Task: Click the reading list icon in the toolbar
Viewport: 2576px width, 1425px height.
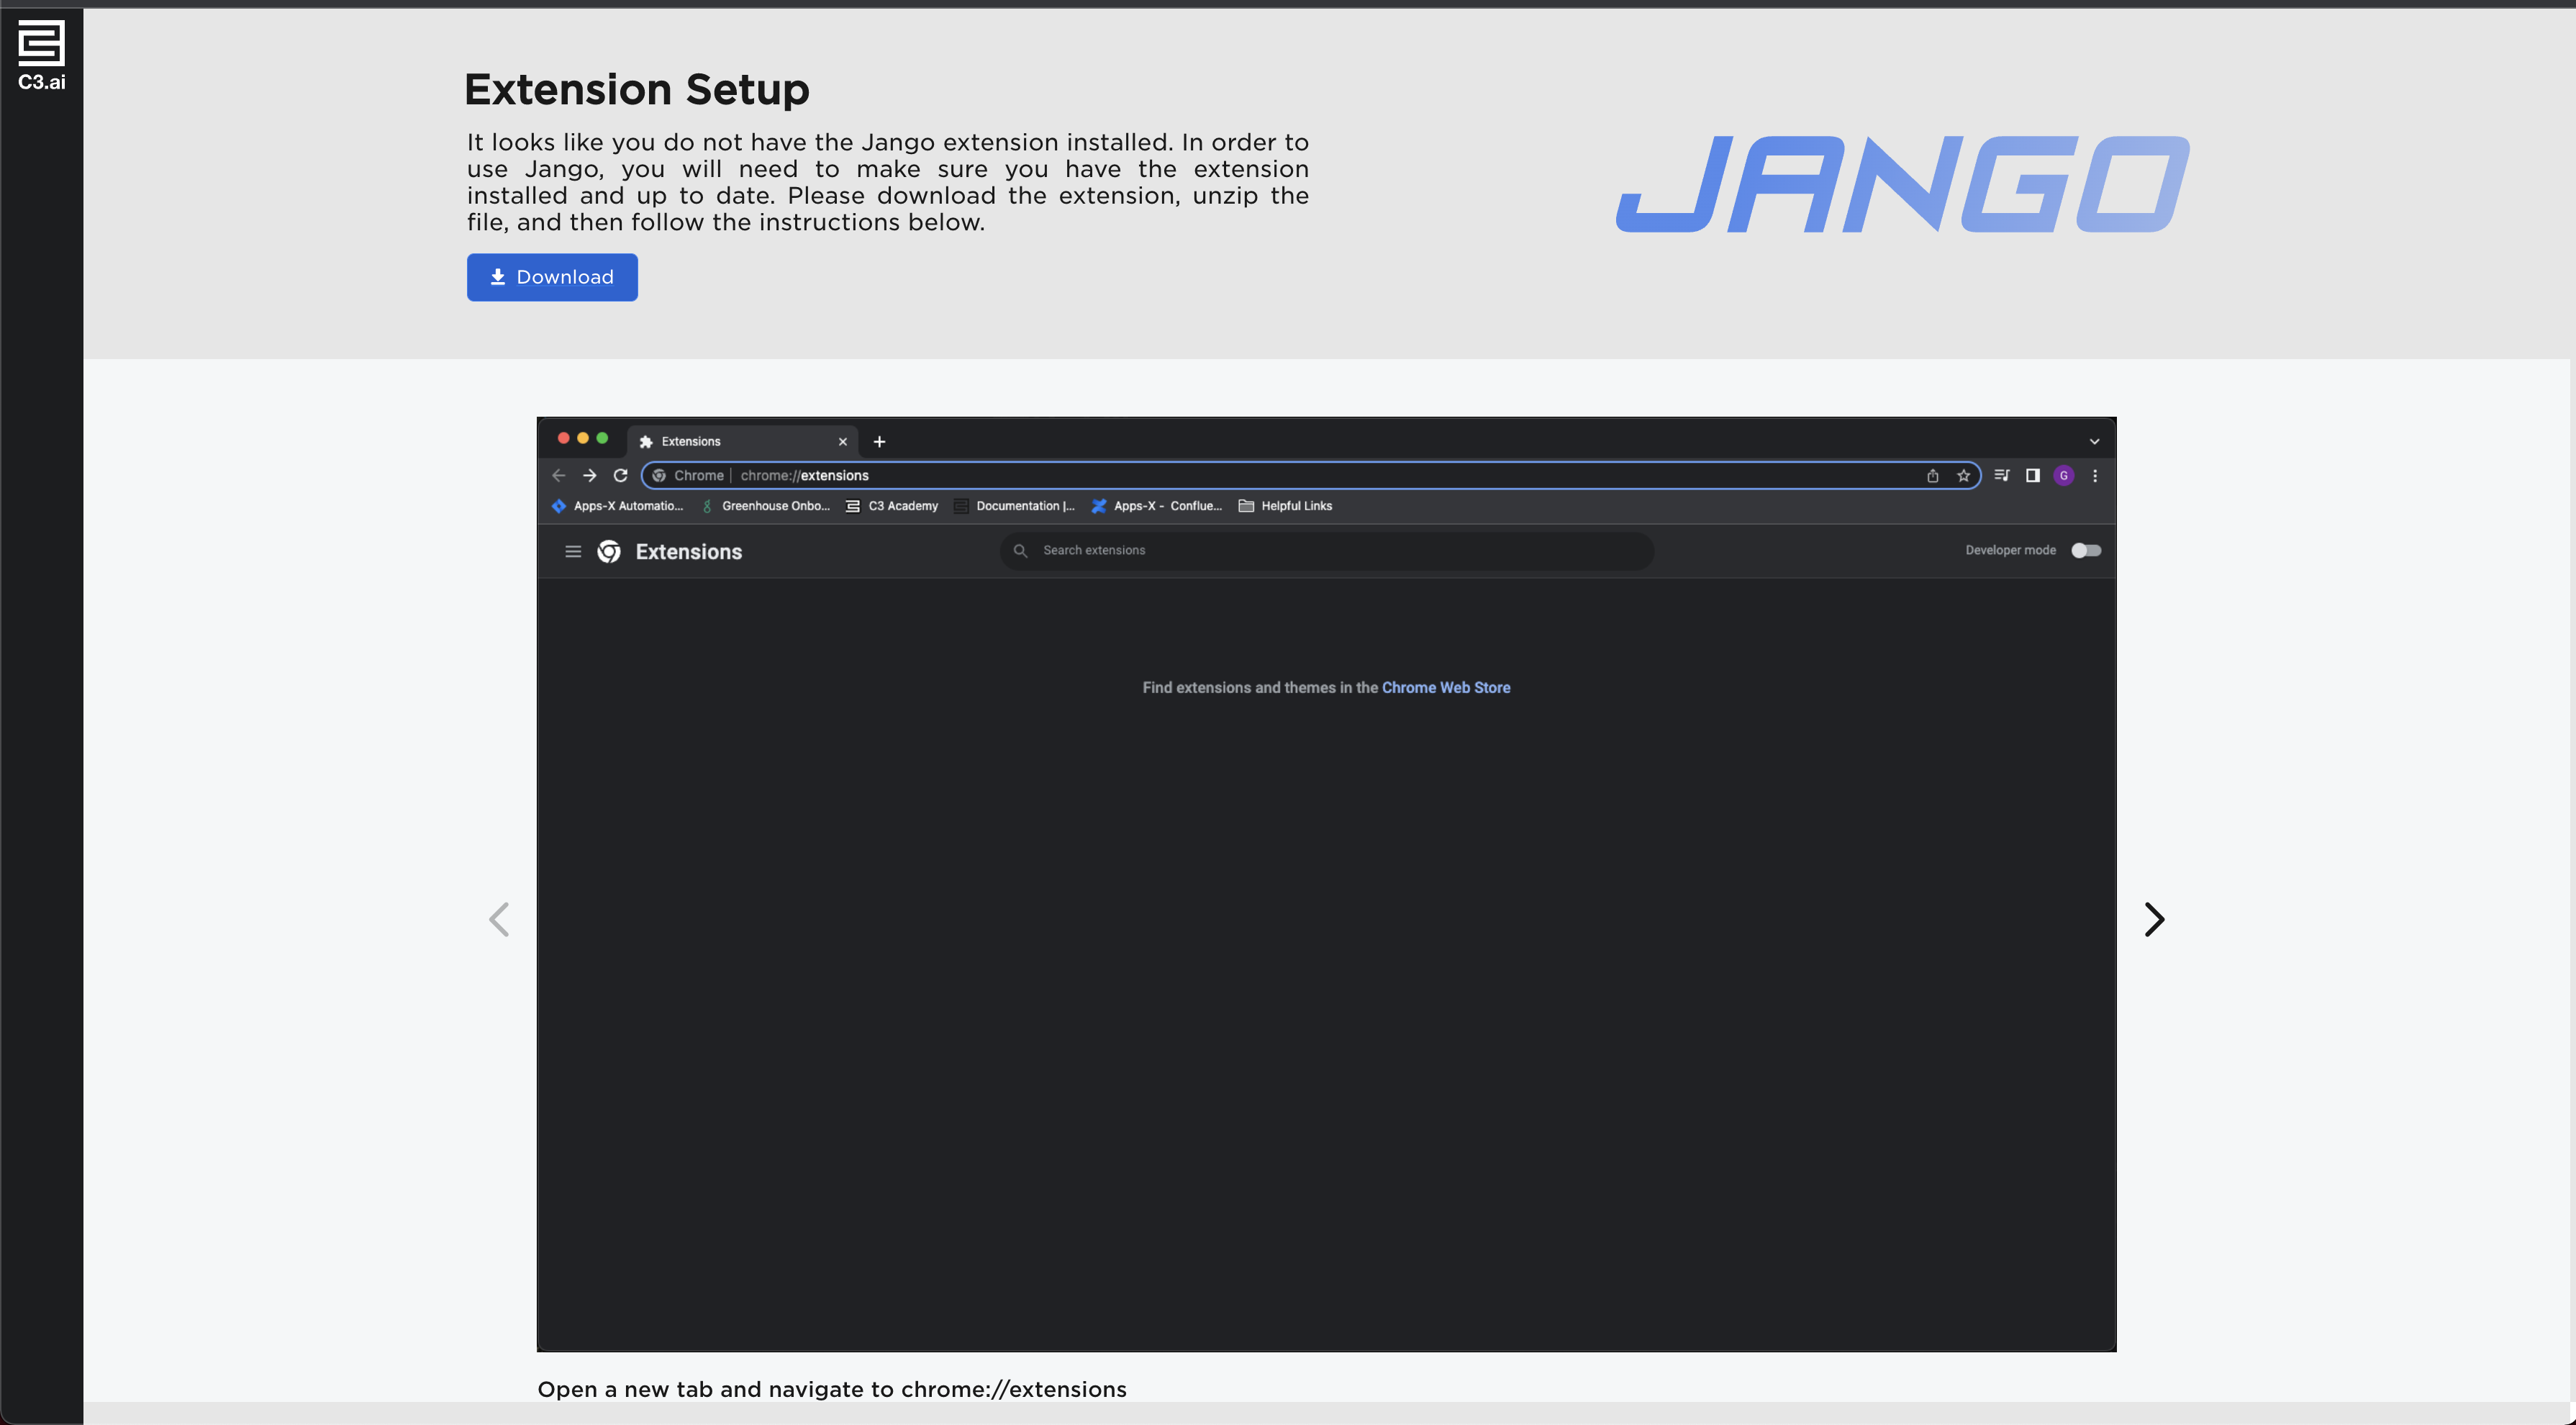Action: pyautogui.click(x=2001, y=476)
